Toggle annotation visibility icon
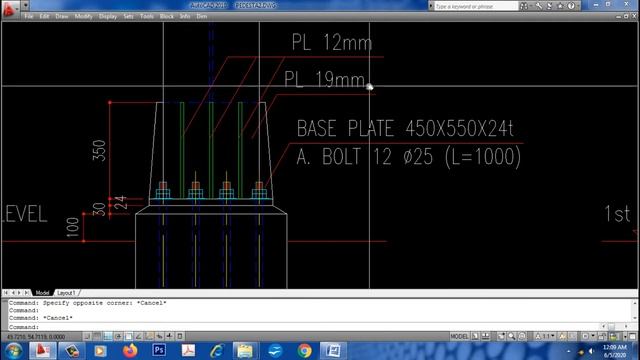 click(562, 336)
